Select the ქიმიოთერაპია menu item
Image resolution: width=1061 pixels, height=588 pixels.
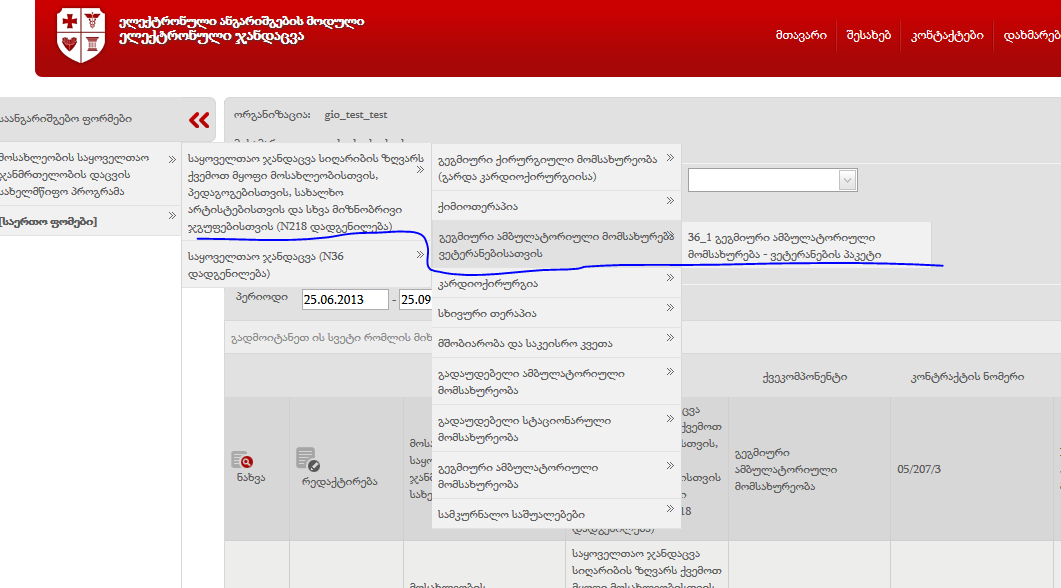tap(478, 205)
